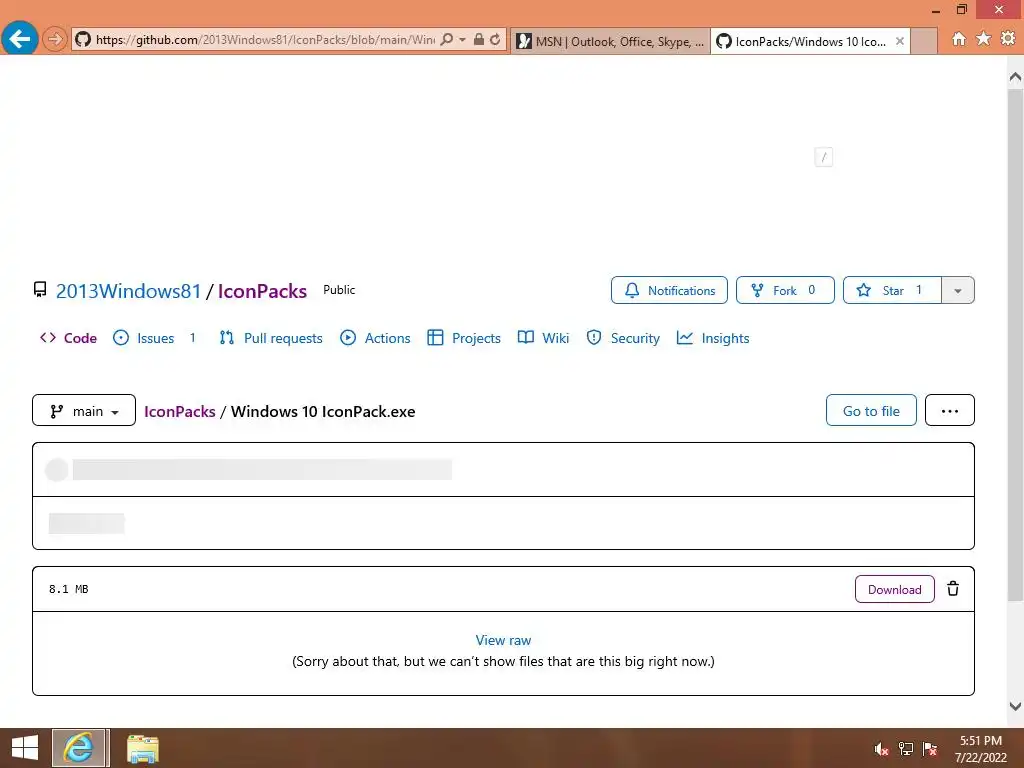
Task: Open browser Tools gear icon
Action: click(1008, 39)
